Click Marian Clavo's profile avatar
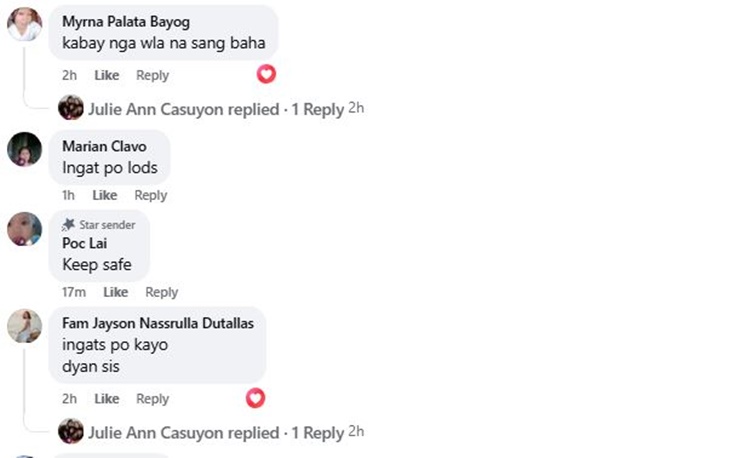Image resolution: width=750 pixels, height=458 pixels. (x=24, y=149)
